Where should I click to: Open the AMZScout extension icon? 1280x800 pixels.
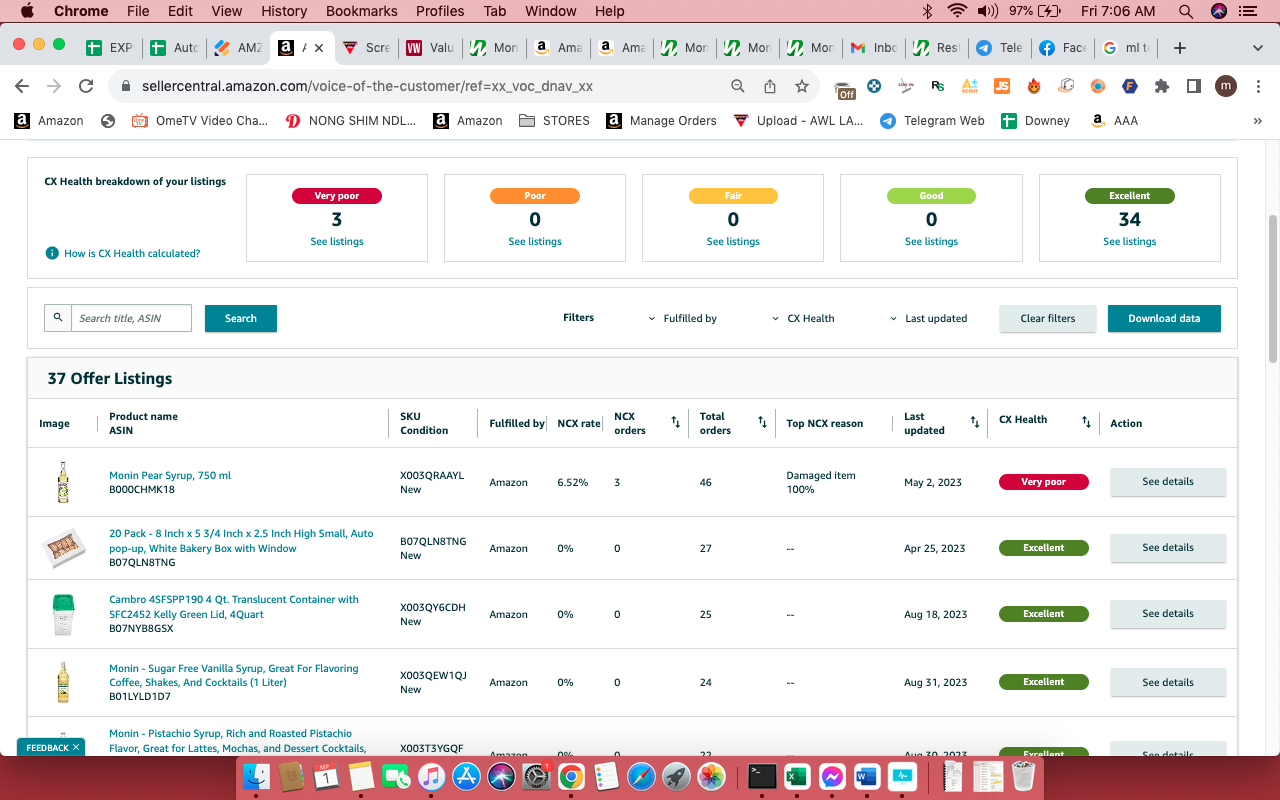click(x=969, y=86)
